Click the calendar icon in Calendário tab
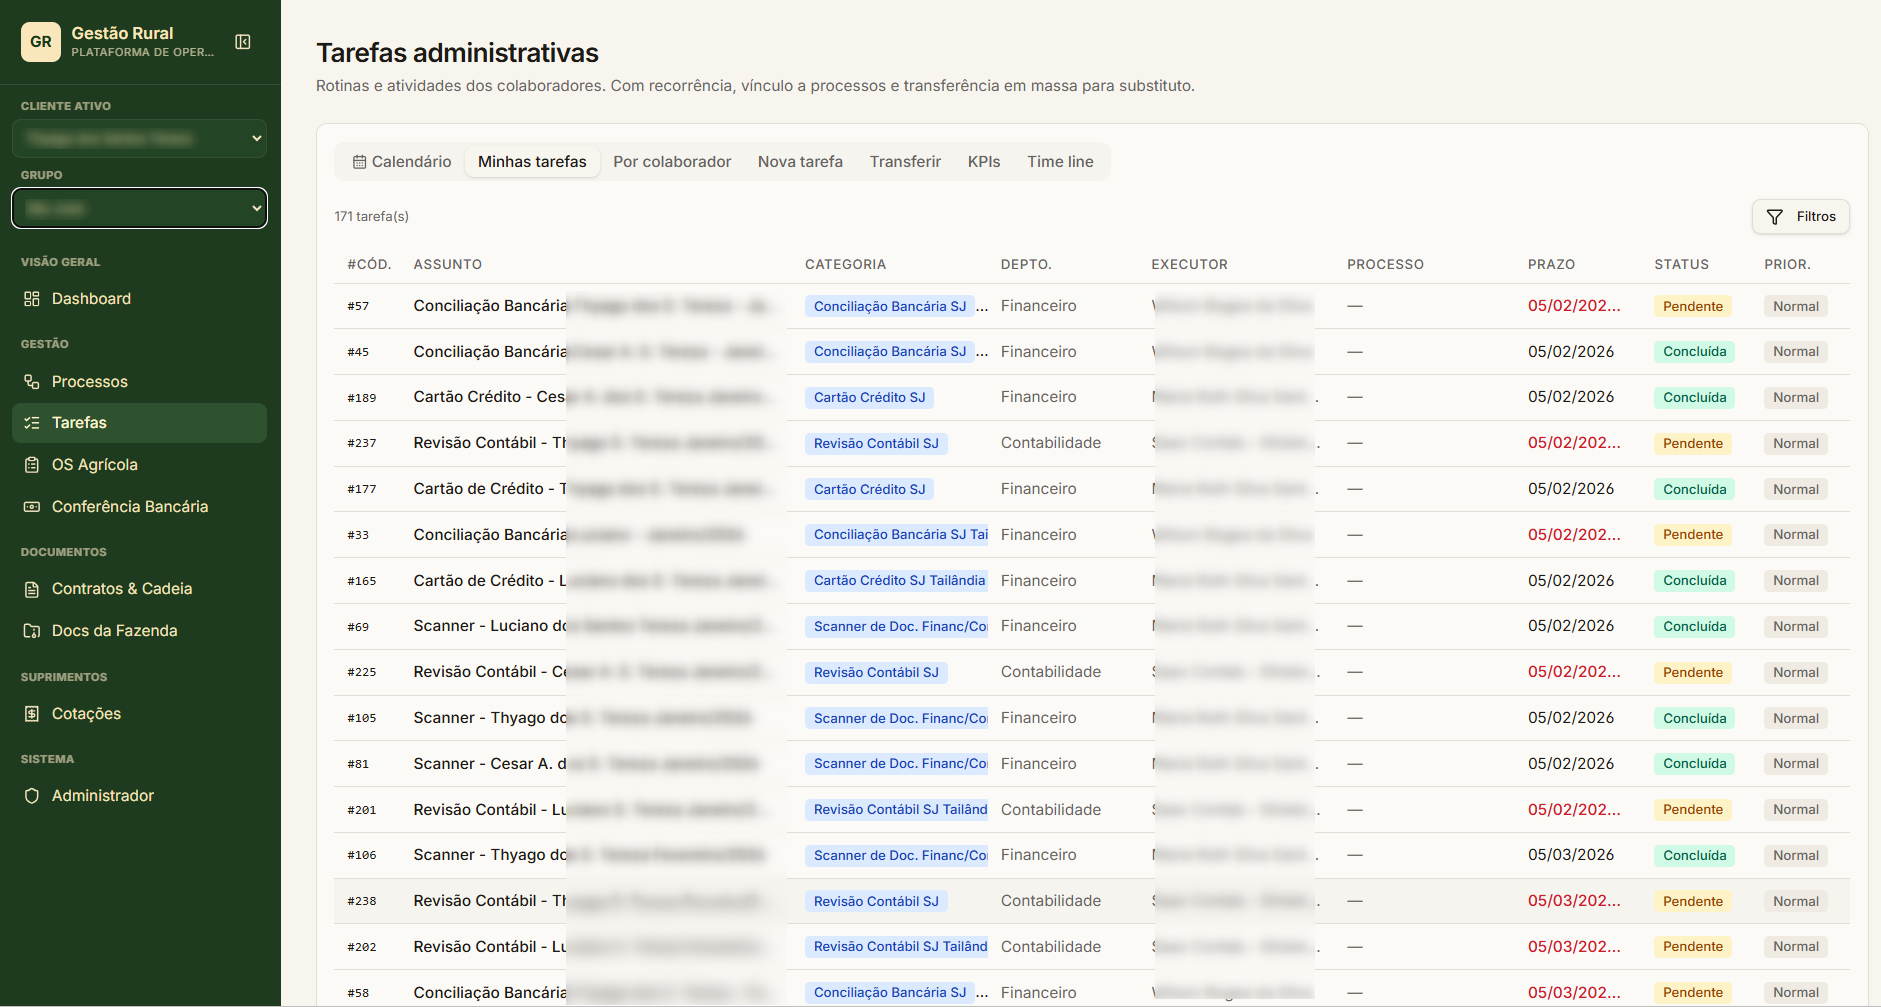This screenshot has height=1007, width=1881. 359,162
